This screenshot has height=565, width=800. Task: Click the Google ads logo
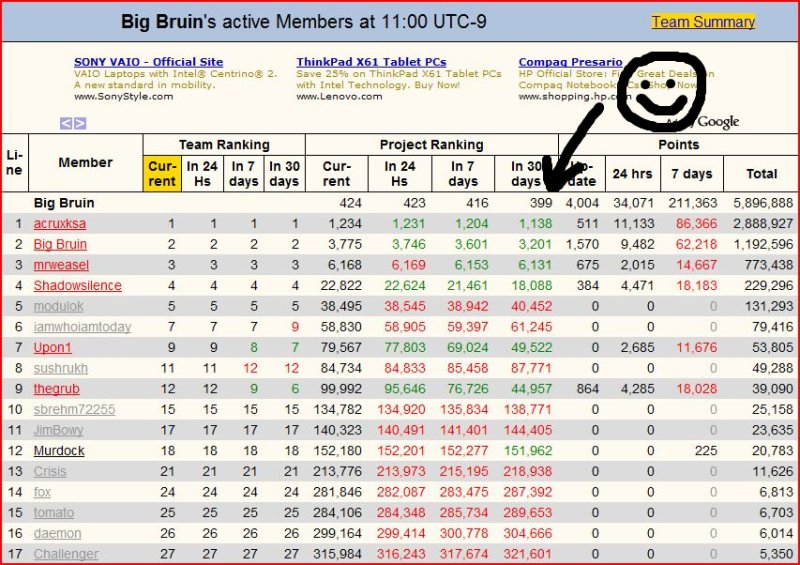(x=718, y=122)
